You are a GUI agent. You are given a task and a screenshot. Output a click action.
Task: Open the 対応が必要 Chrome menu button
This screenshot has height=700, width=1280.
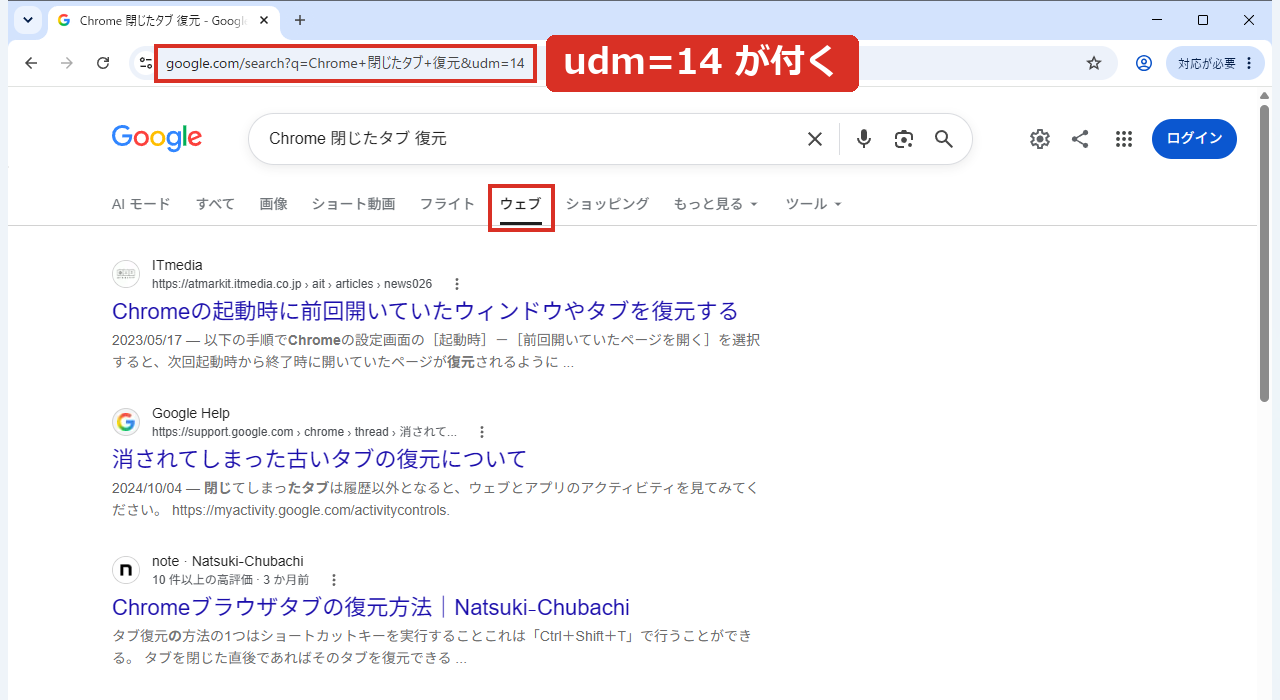(1215, 63)
